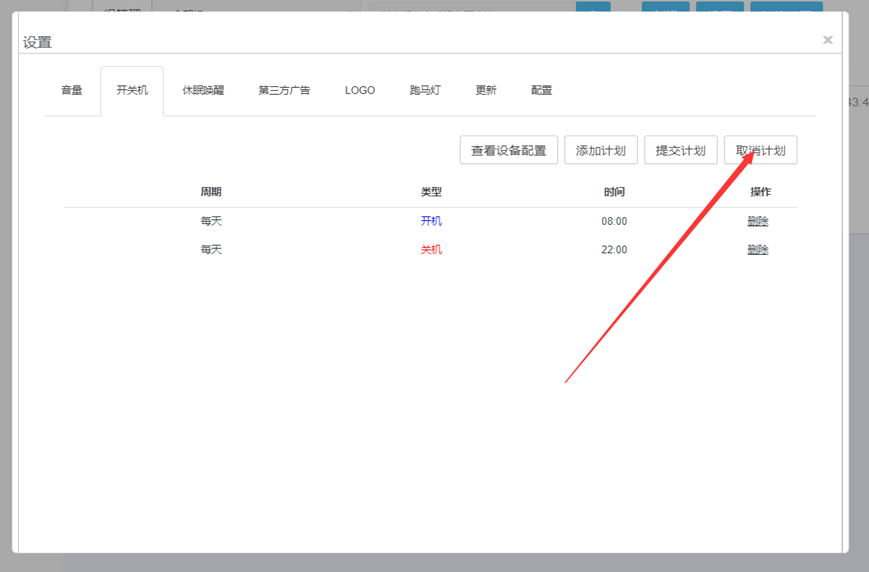
Task: Select the 08:00 time cell
Action: 614,221
